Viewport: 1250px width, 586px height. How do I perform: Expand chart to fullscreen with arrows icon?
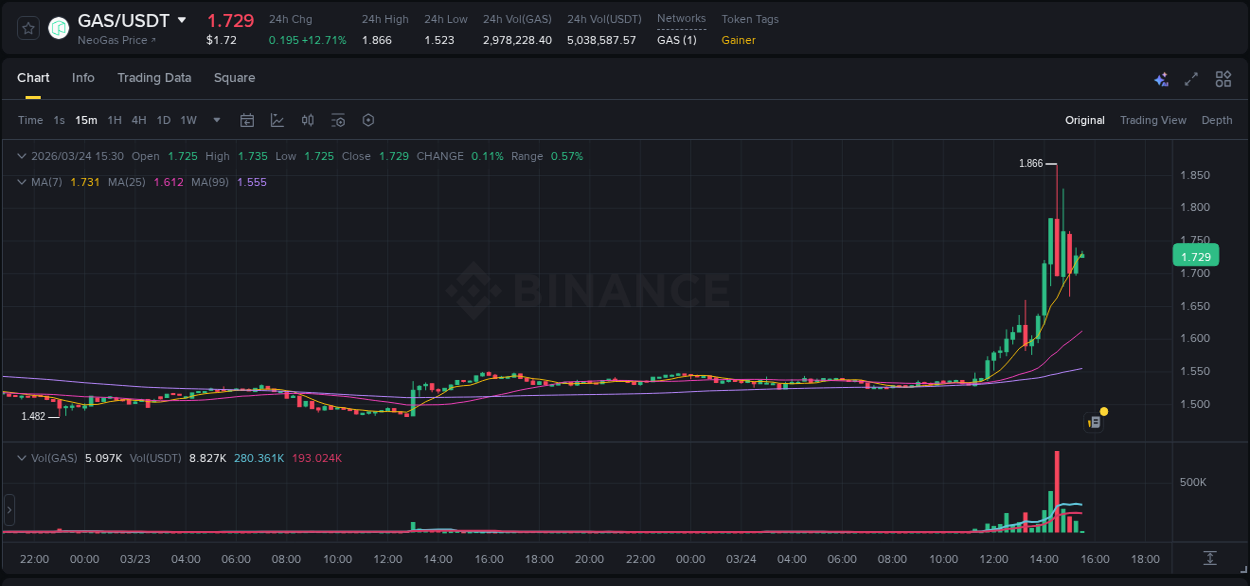[1191, 79]
